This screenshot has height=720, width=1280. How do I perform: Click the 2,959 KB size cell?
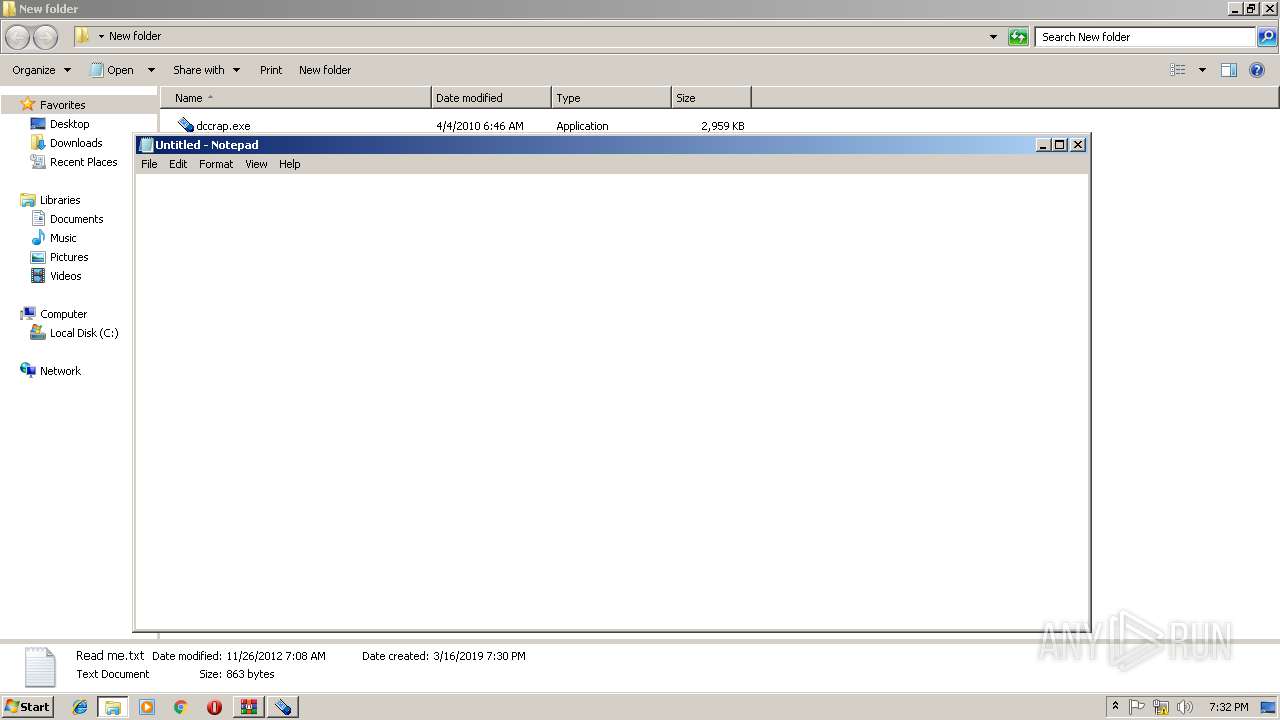(722, 126)
